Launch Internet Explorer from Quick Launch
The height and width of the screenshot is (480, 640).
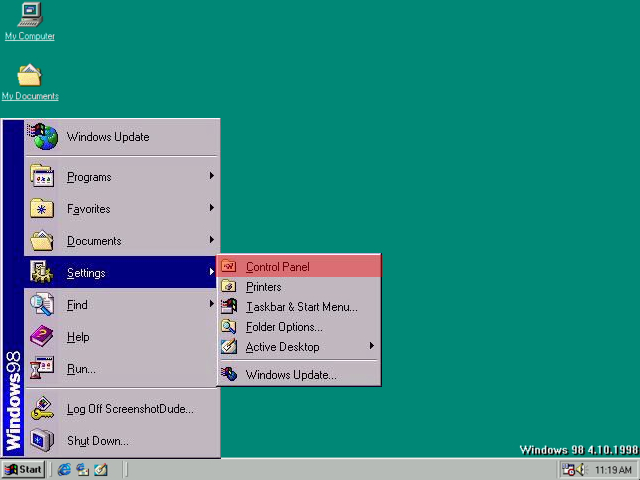65,469
